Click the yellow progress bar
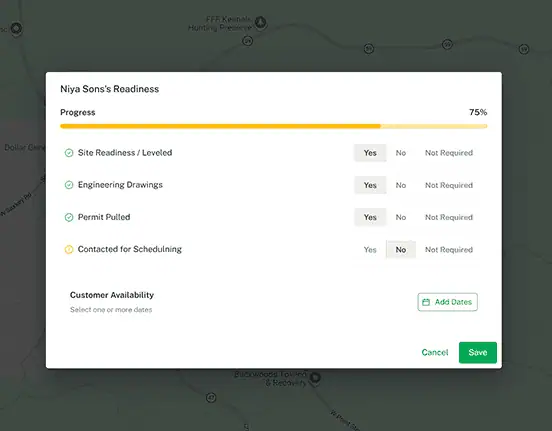The width and height of the screenshot is (552, 431). pyautogui.click(x=274, y=126)
